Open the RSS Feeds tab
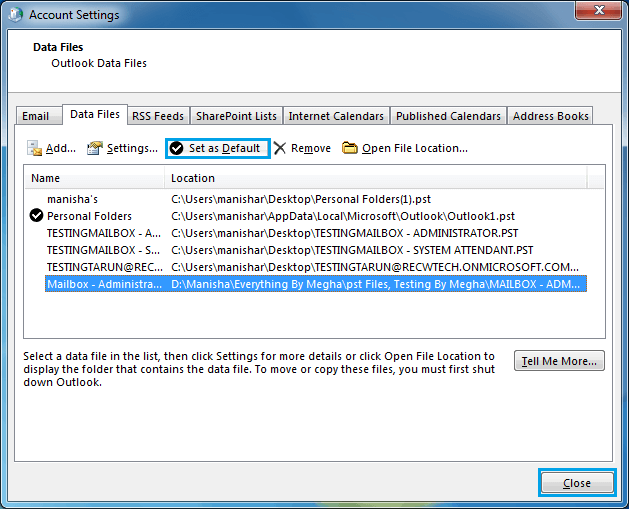The image size is (629, 509). (158, 116)
